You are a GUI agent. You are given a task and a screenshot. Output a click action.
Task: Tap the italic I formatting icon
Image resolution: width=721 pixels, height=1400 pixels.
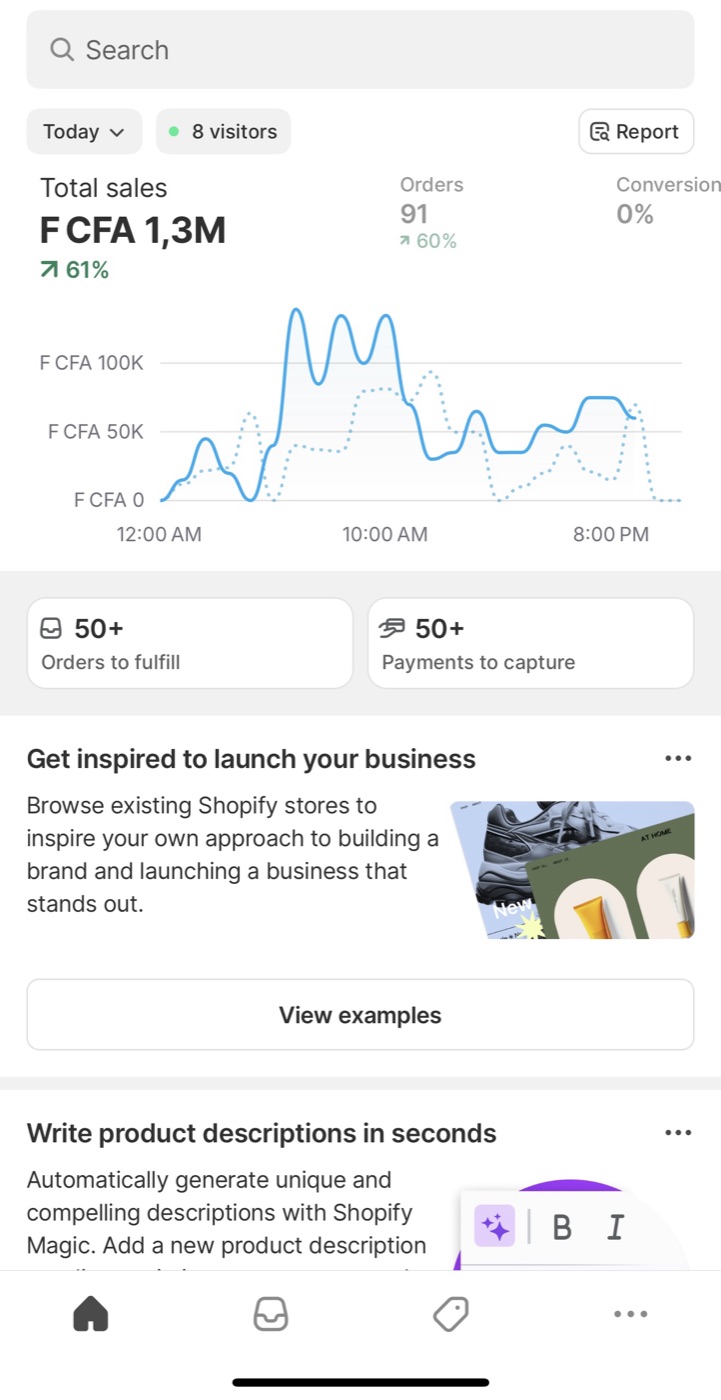coord(615,1227)
